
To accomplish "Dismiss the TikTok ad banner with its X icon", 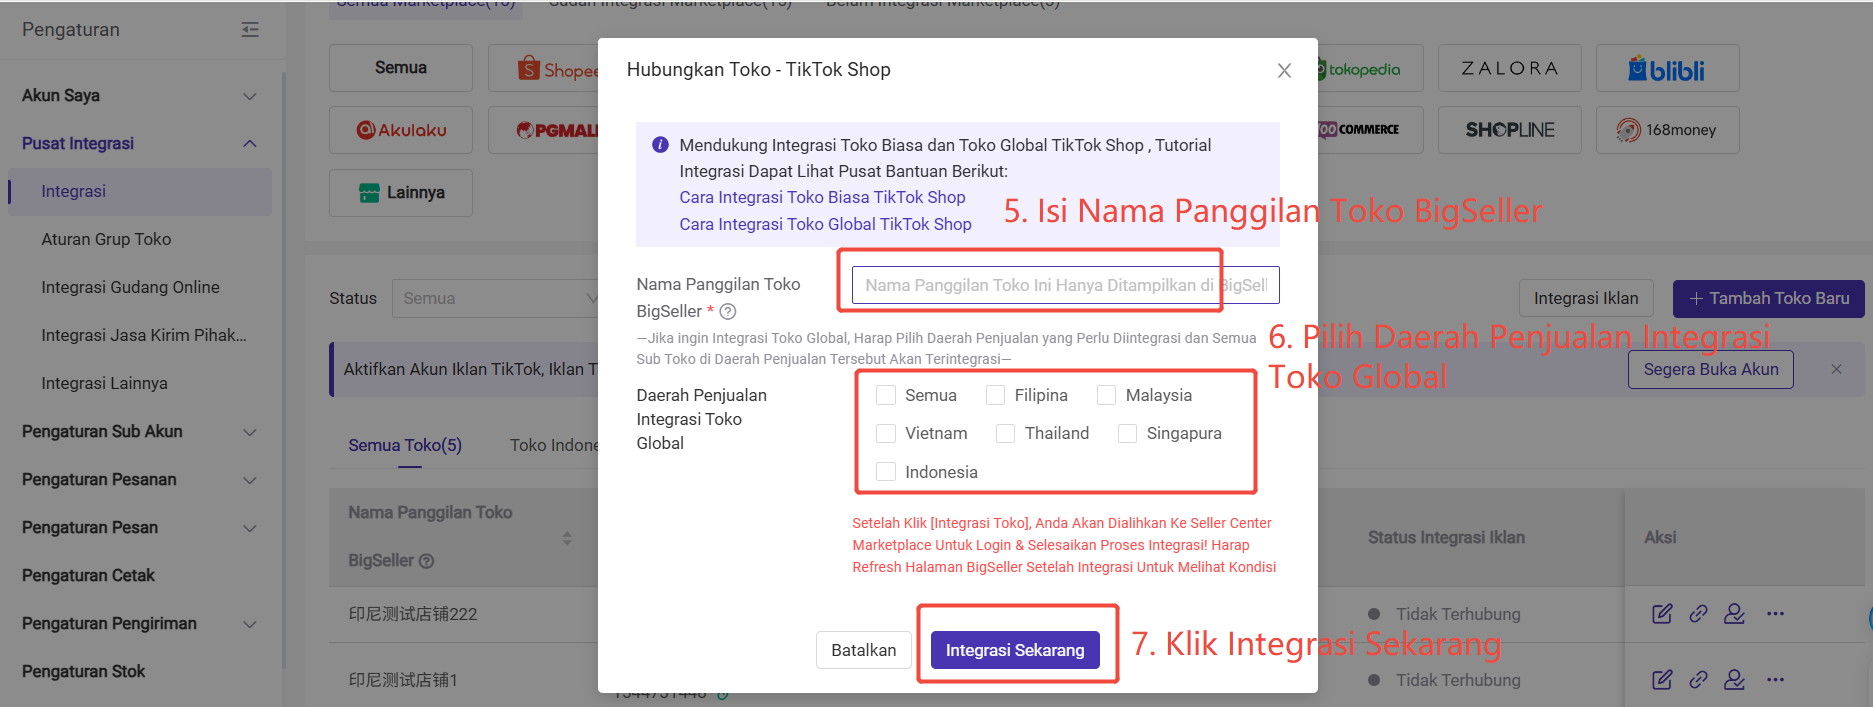I will pos(1836,369).
